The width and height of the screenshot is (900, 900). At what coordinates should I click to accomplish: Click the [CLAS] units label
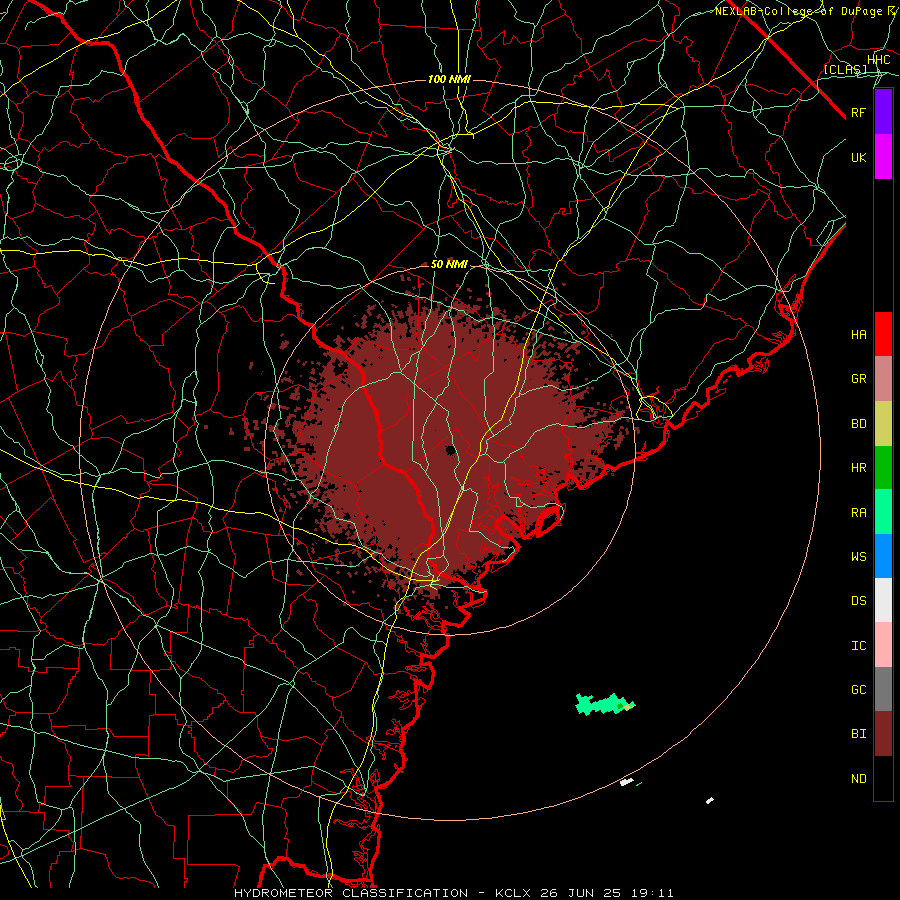[845, 69]
